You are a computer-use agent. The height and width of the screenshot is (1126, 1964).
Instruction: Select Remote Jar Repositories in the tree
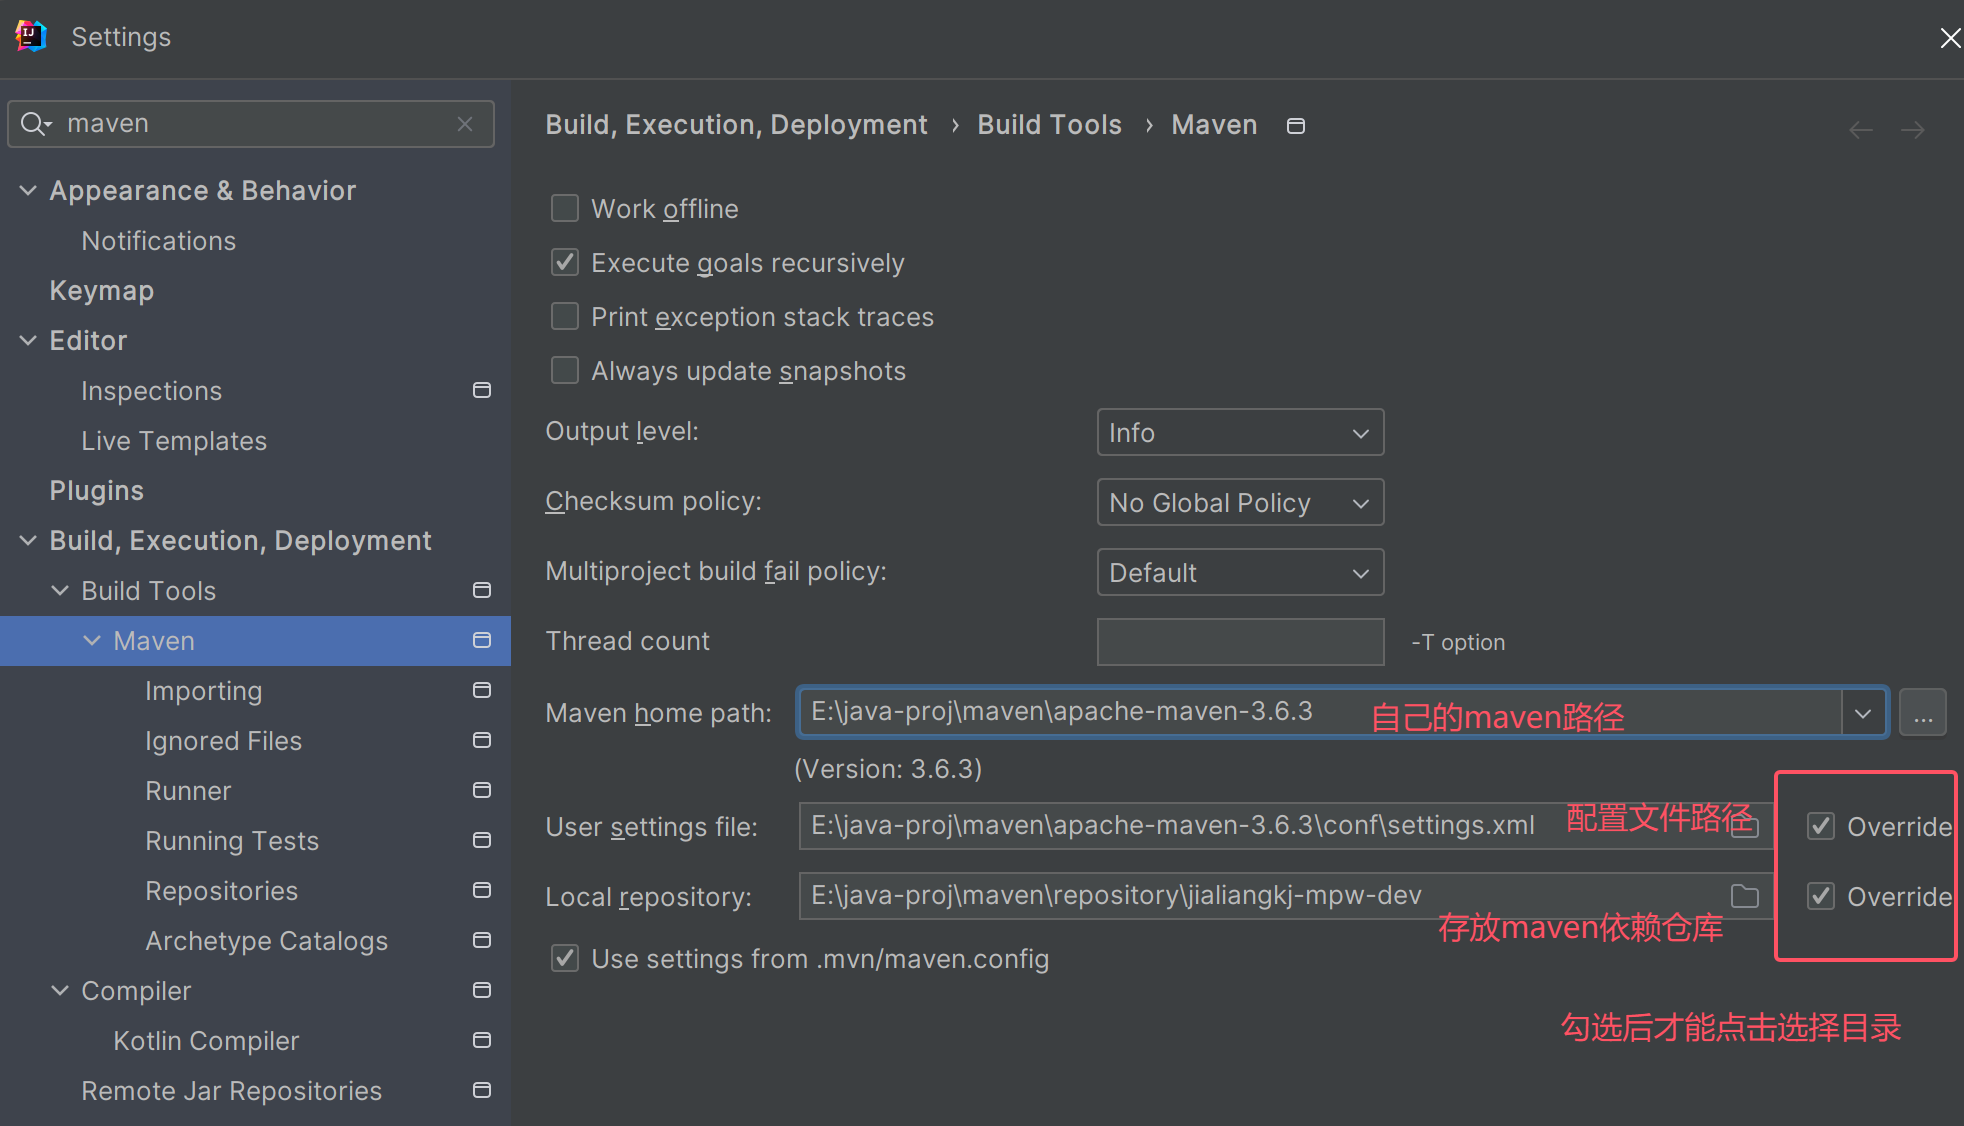pyautogui.click(x=232, y=1090)
